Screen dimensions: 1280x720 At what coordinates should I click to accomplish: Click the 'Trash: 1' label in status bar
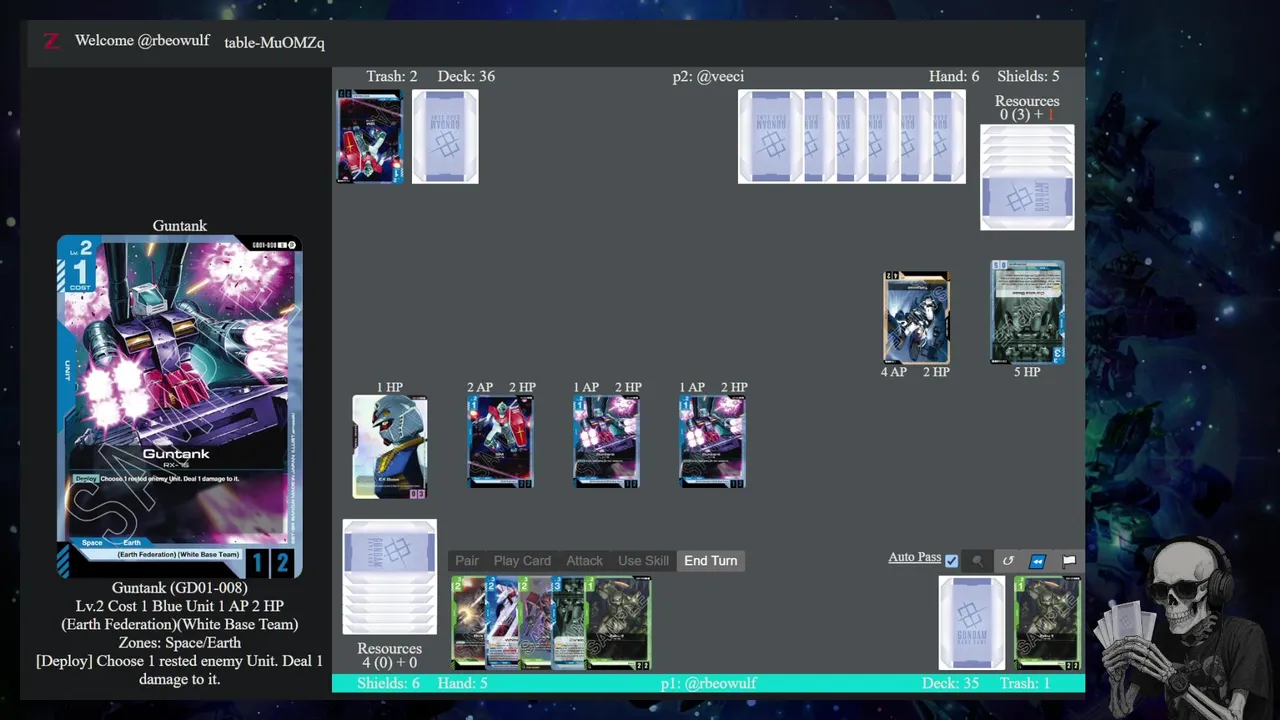(1025, 683)
